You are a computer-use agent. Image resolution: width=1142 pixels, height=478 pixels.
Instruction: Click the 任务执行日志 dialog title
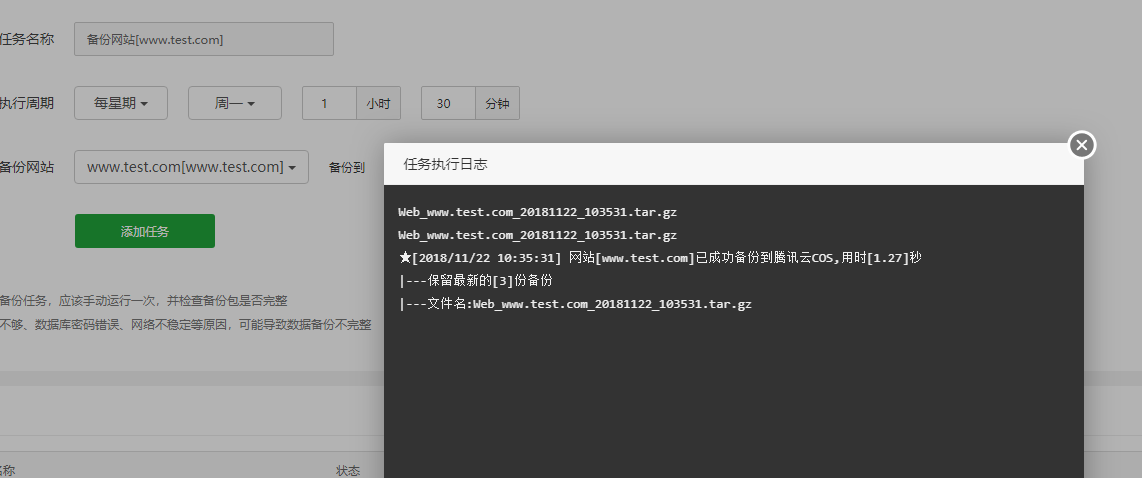click(445, 165)
